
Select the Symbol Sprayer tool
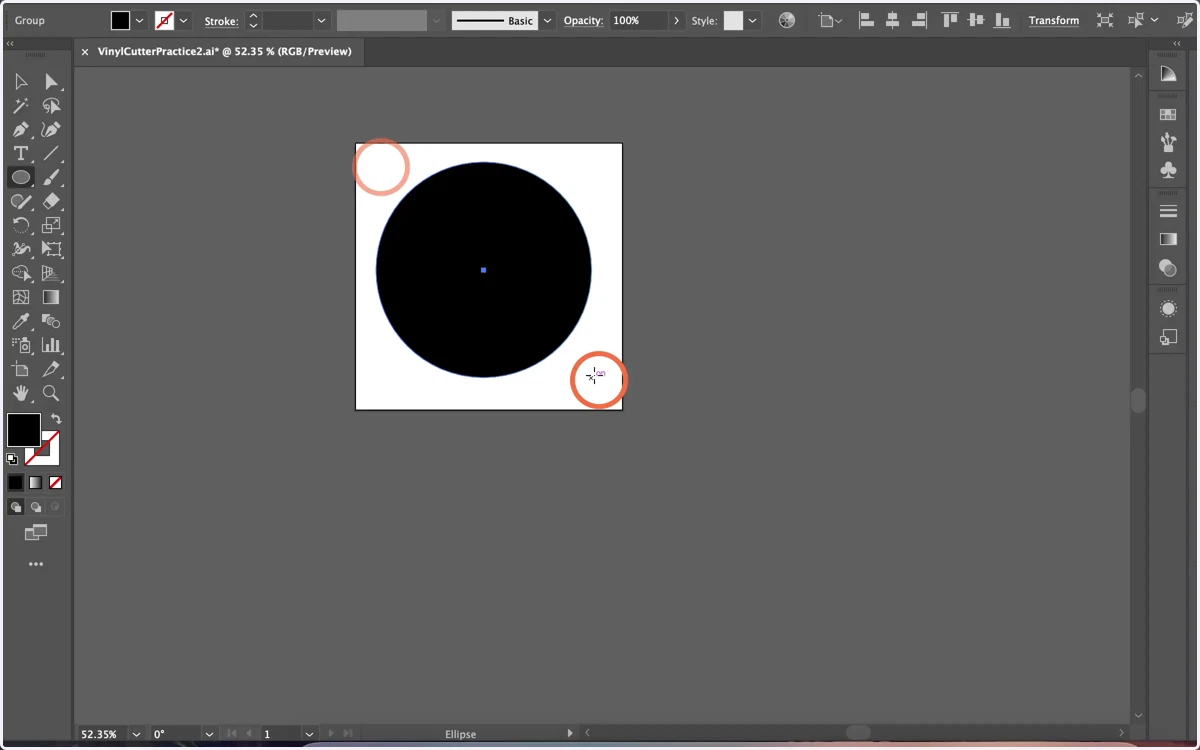click(21, 346)
